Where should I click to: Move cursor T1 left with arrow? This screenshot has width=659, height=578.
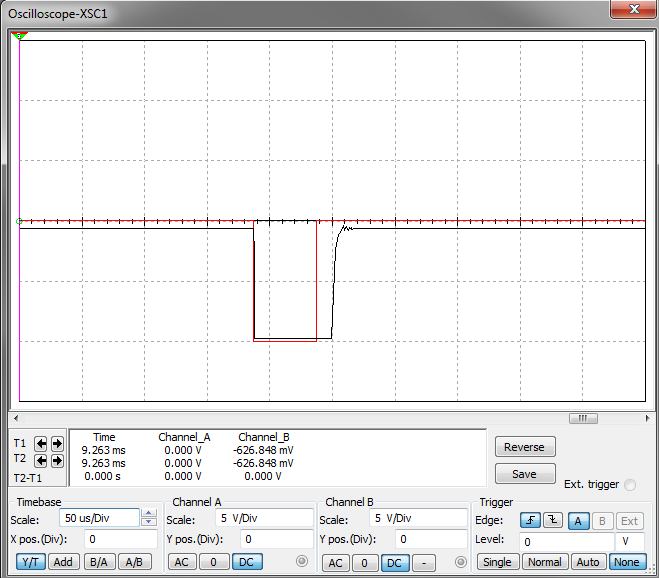(41, 443)
